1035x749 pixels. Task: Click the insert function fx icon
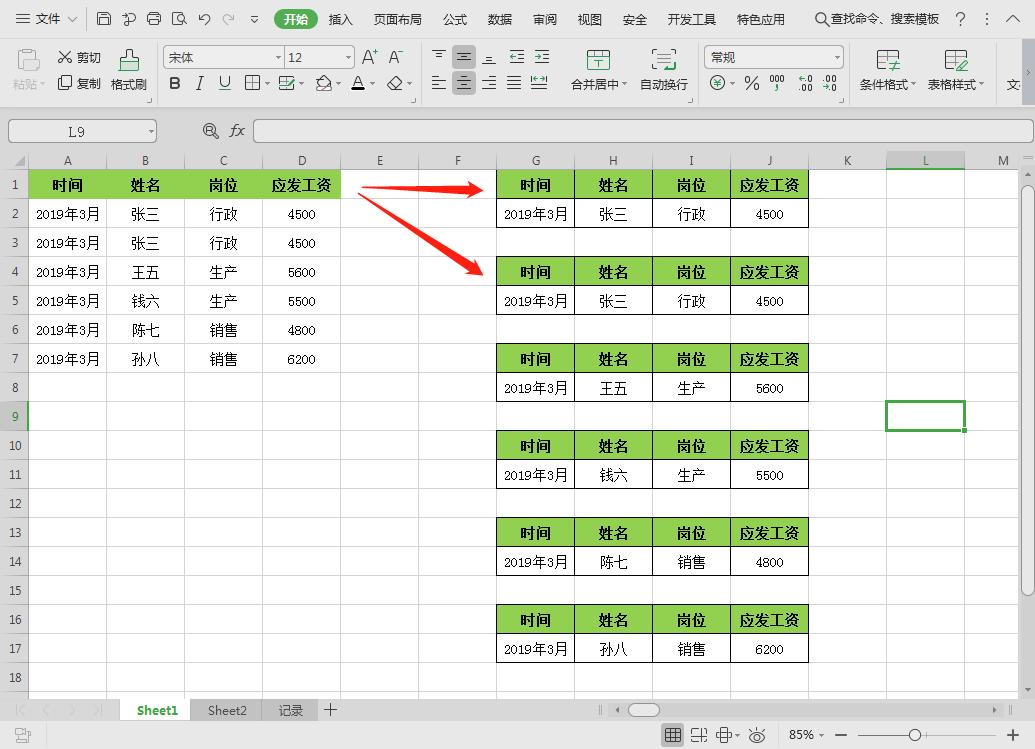click(237, 131)
